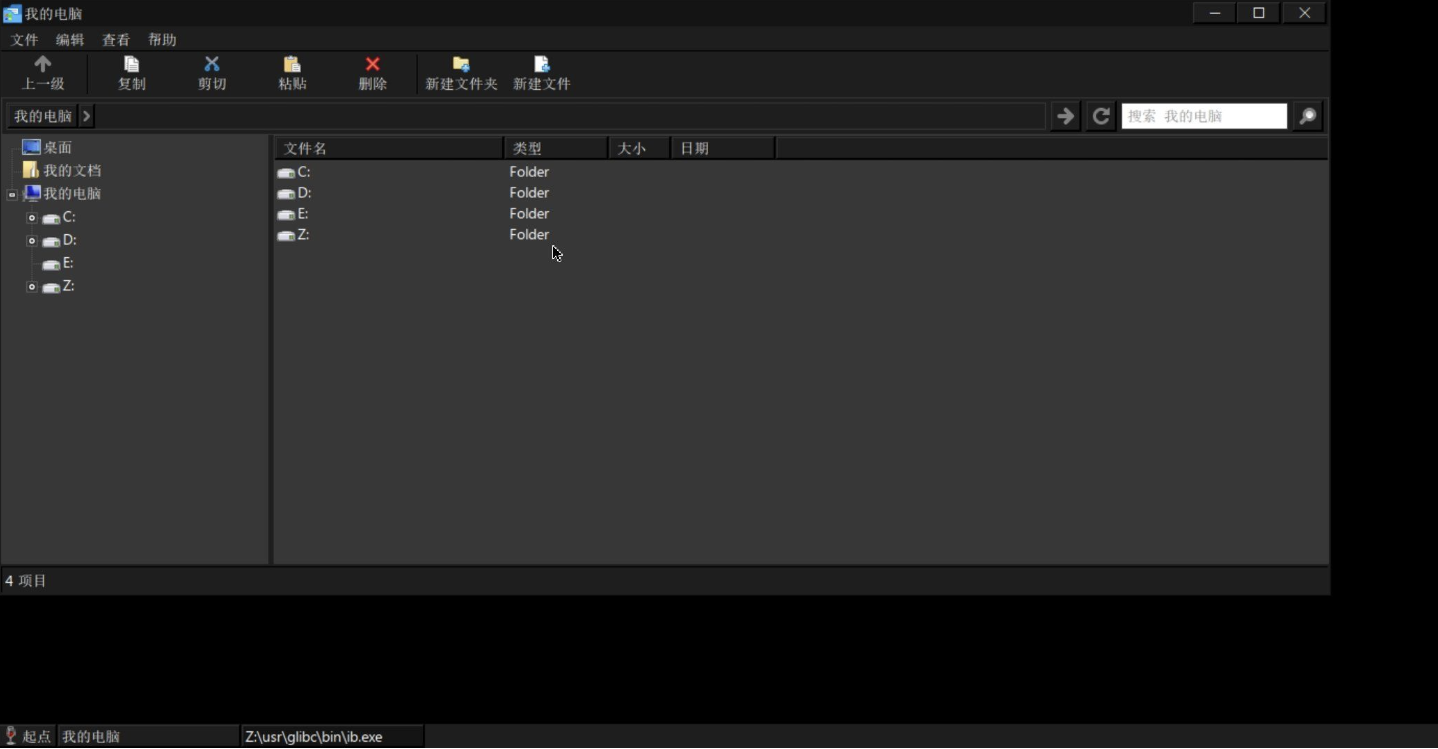Click inside the 搜索 我的电脑 search box
The width and height of the screenshot is (1438, 749).
click(1204, 116)
